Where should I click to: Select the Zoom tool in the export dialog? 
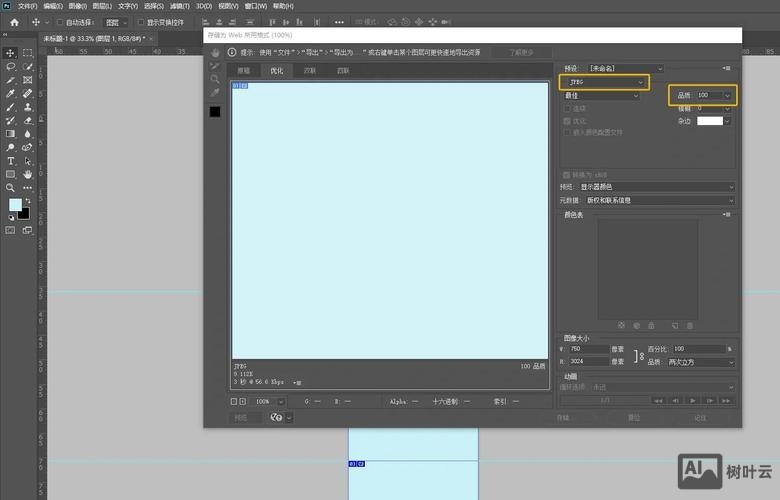coord(215,79)
